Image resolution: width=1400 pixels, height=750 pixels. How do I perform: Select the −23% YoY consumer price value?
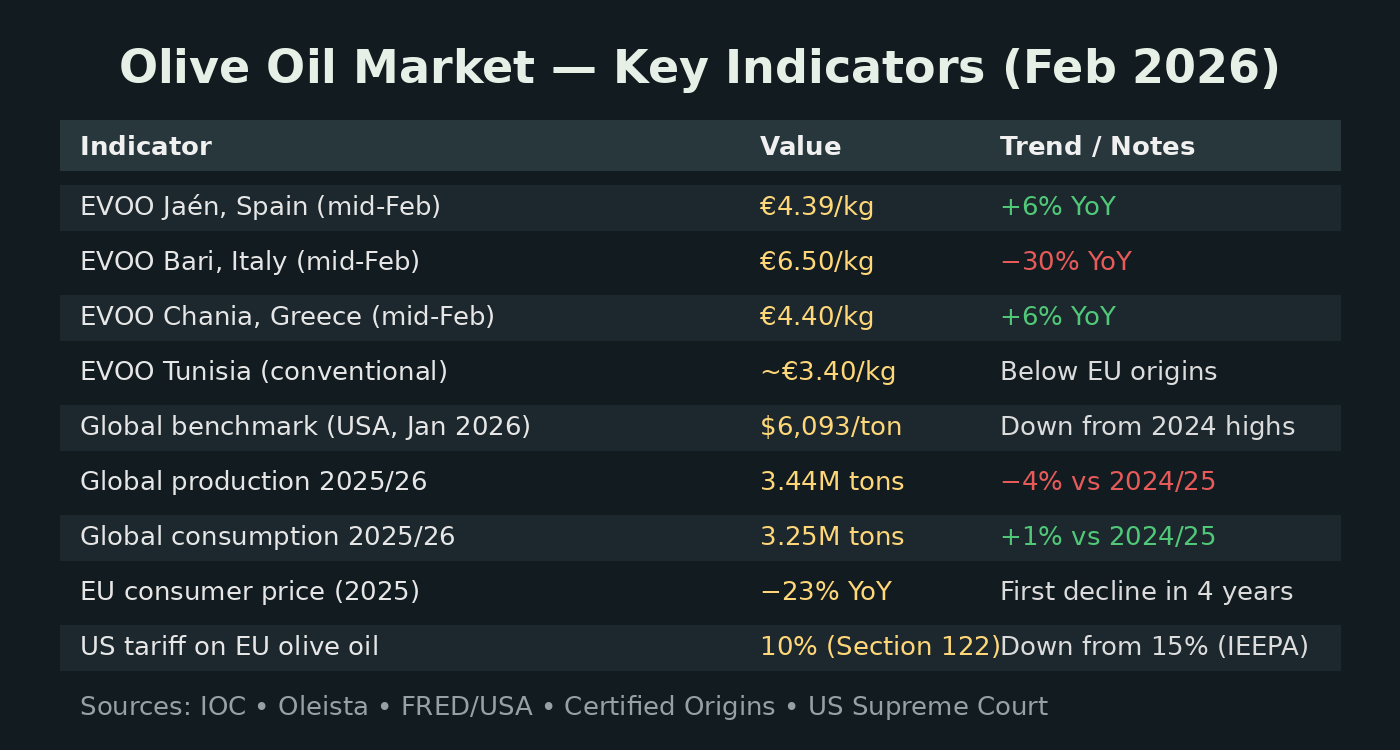825,592
